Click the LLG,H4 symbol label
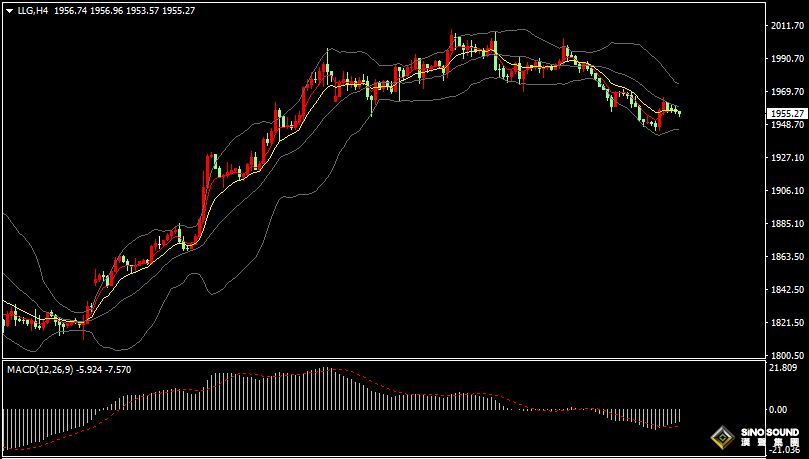This screenshot has height=459, width=809. (x=33, y=9)
